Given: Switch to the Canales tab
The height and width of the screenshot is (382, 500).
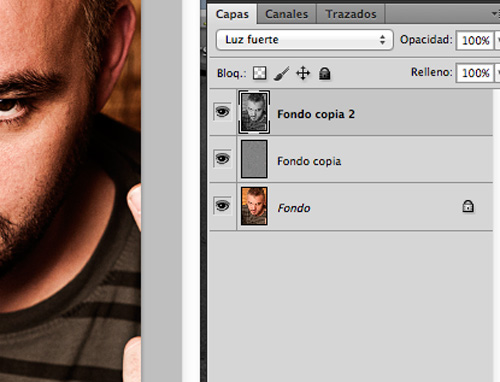Looking at the screenshot, I should (x=287, y=14).
